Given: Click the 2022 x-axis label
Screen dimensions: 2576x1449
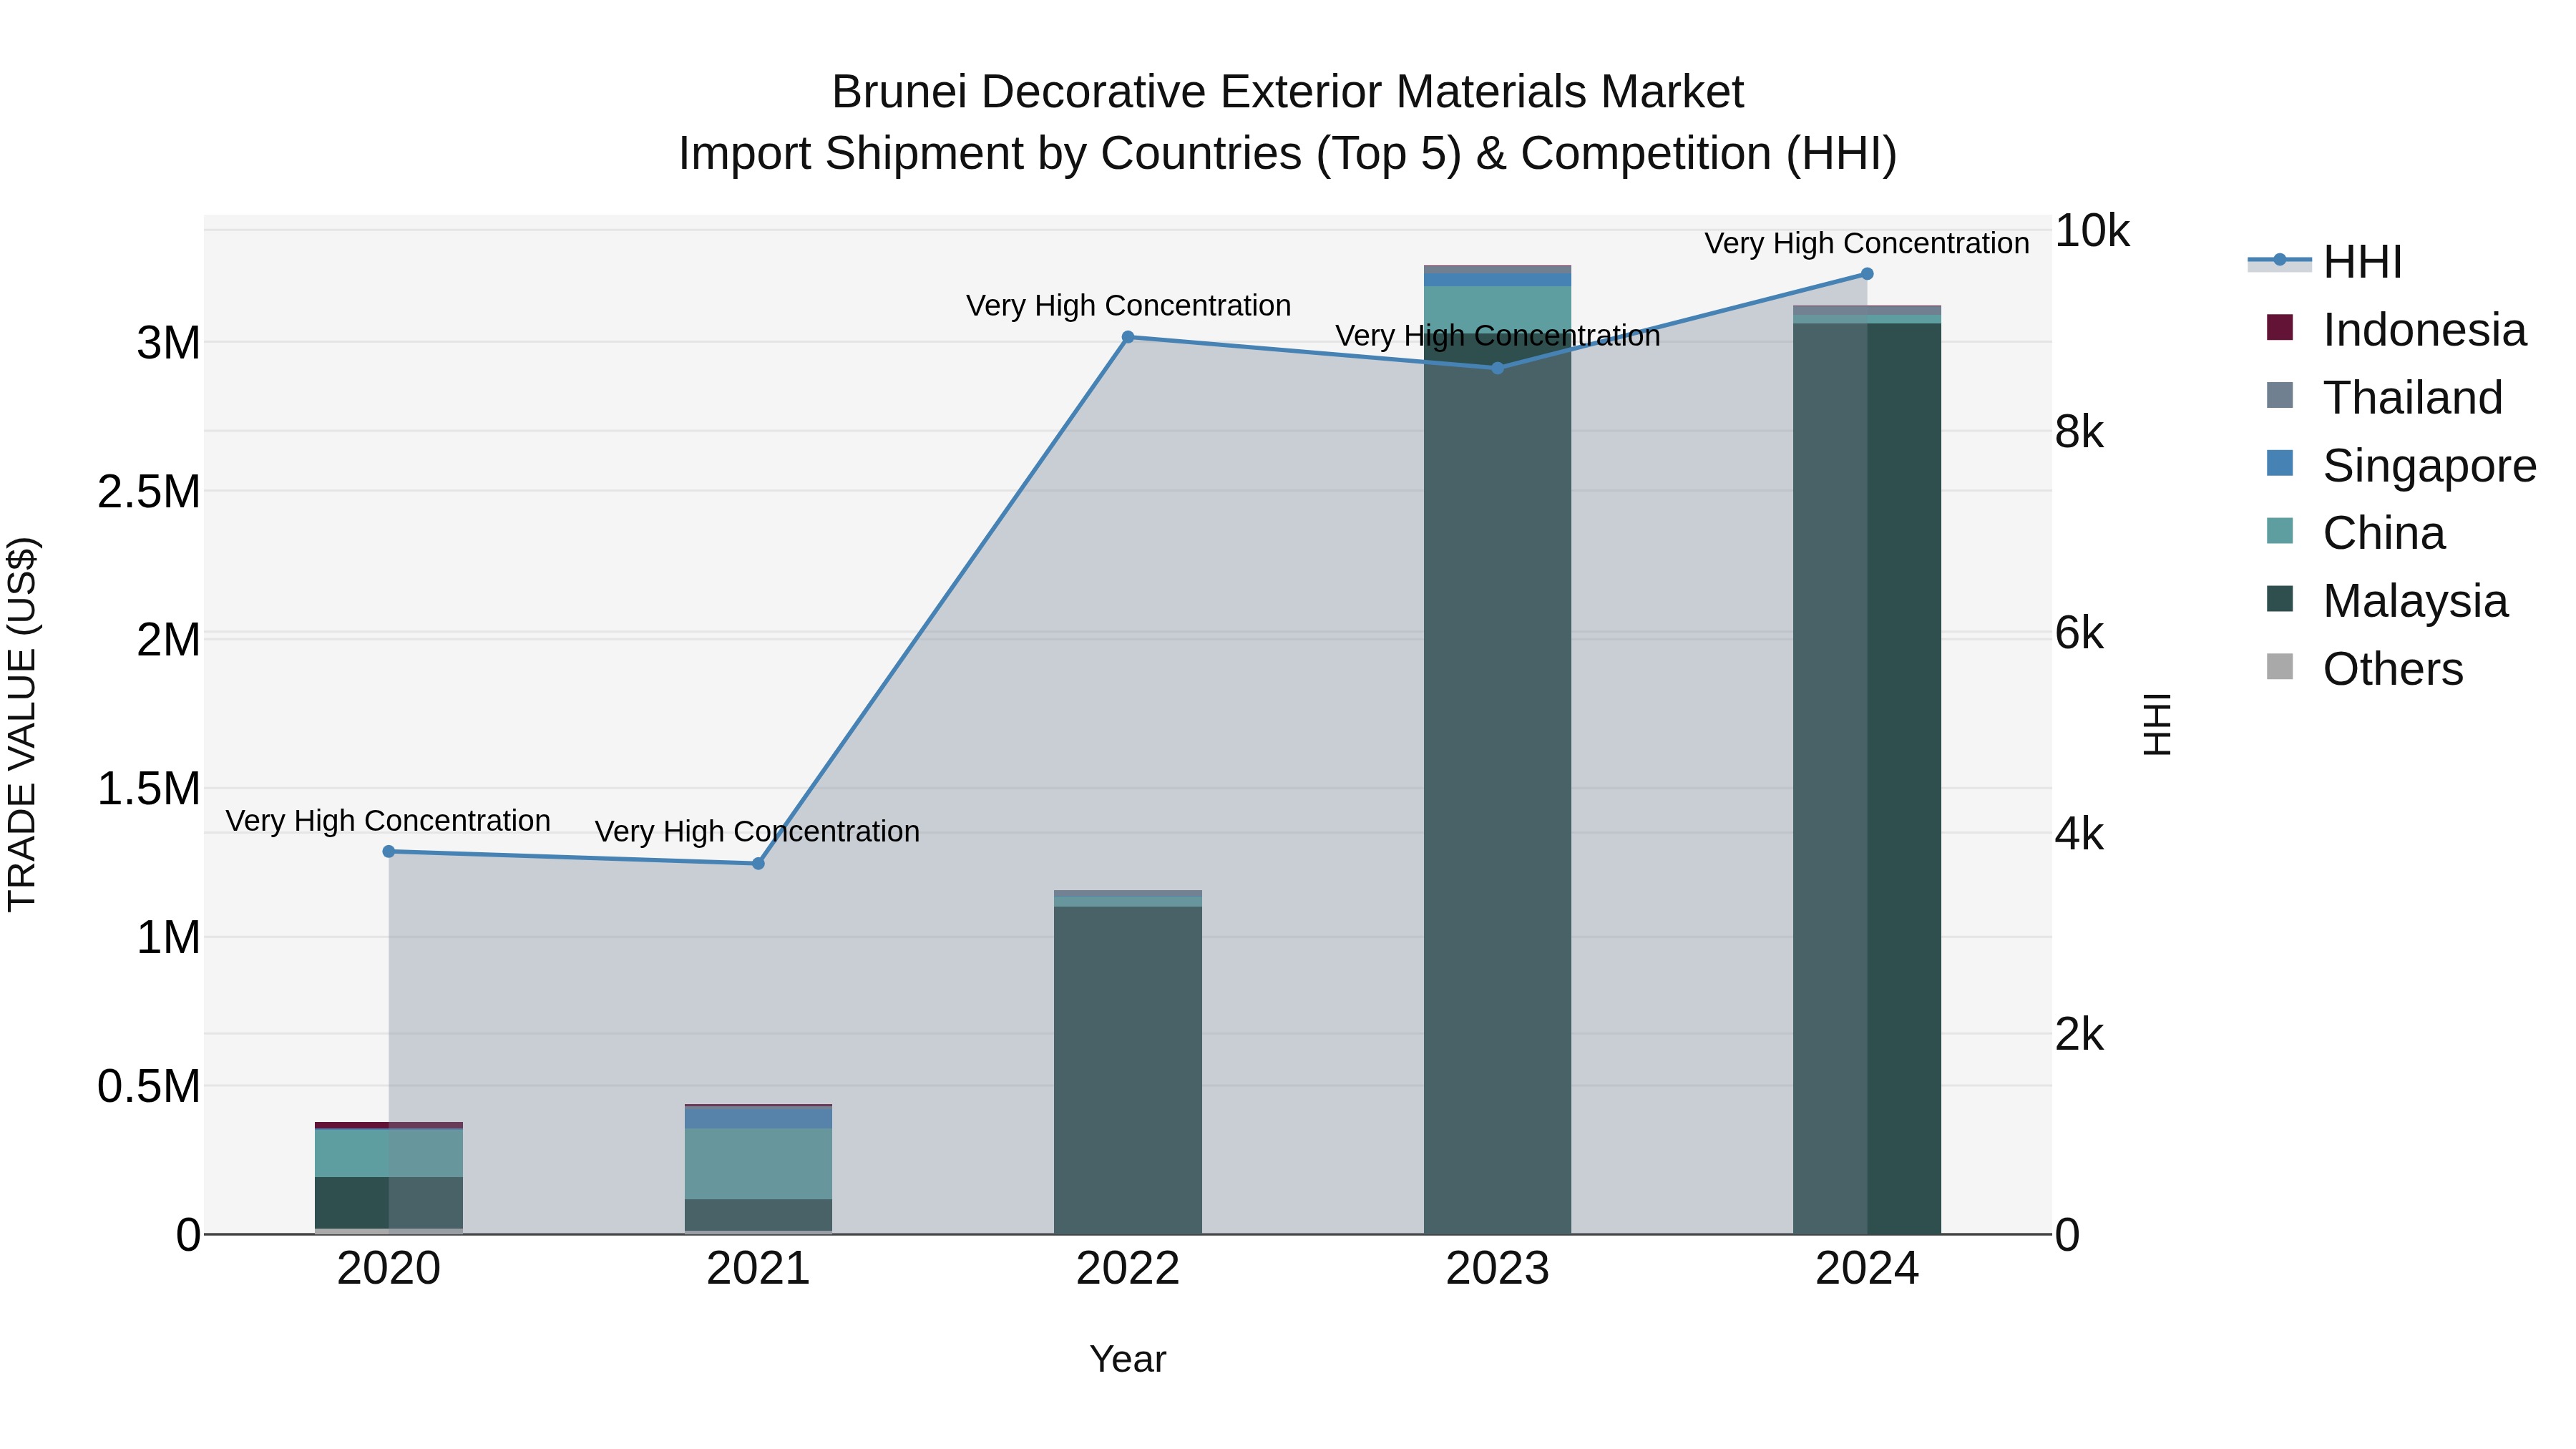Looking at the screenshot, I should pos(1128,1269).
